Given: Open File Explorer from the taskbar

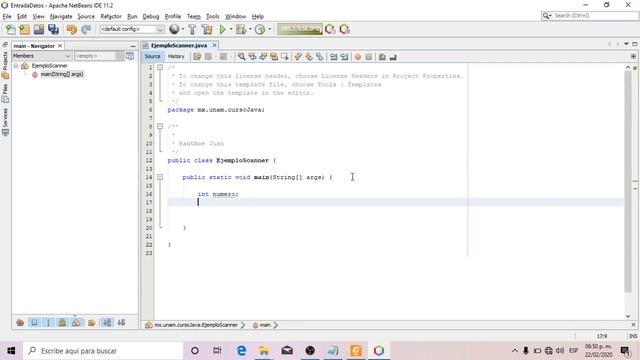Looking at the screenshot, I should click(264, 351).
